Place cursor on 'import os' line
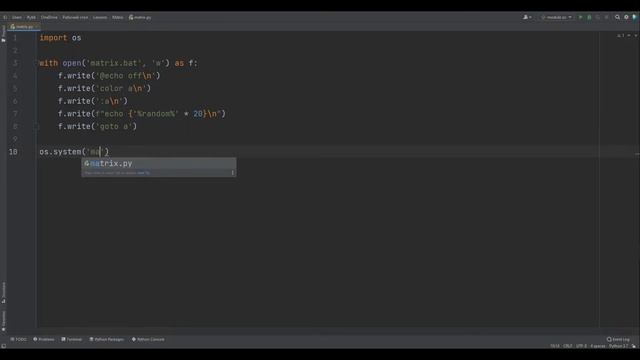The width and height of the screenshot is (640, 360). coord(60,38)
